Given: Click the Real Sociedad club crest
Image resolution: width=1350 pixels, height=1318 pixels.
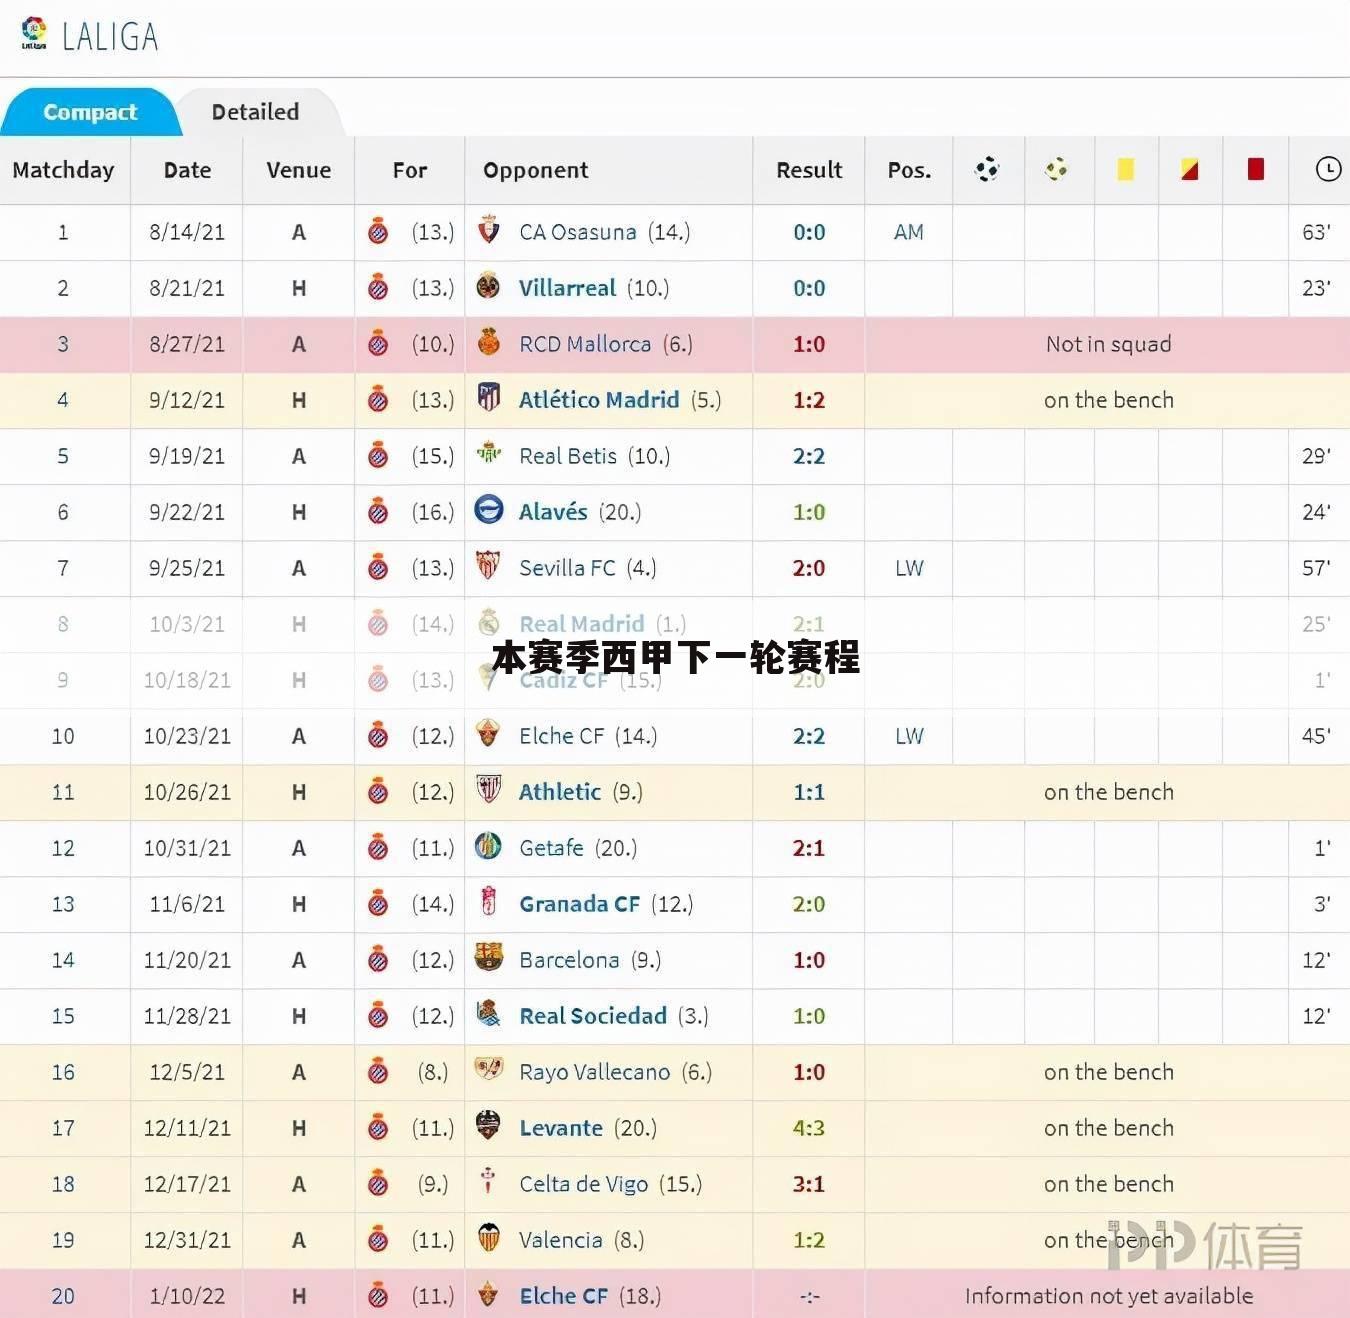Looking at the screenshot, I should pos(488,1015).
